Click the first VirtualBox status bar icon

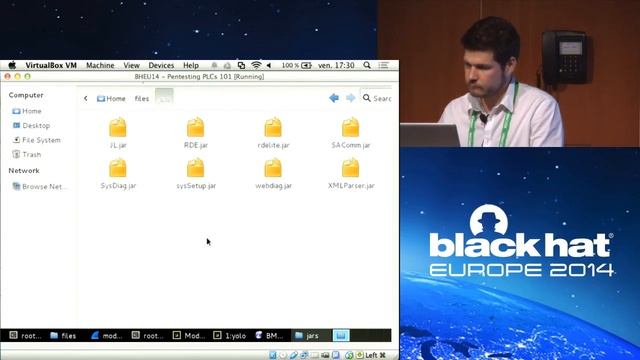(x=273, y=355)
